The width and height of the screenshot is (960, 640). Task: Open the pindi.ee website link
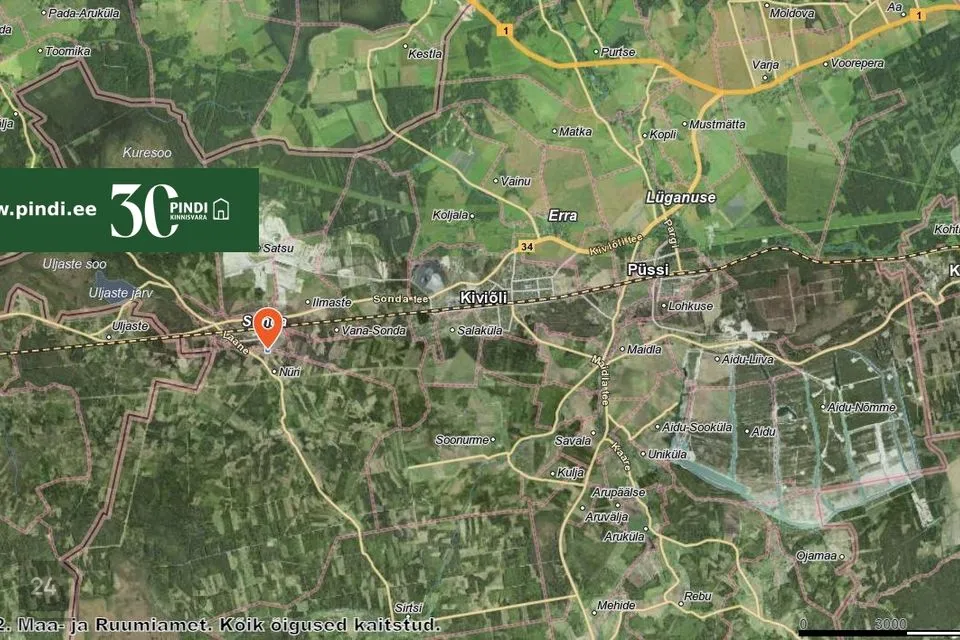point(48,210)
